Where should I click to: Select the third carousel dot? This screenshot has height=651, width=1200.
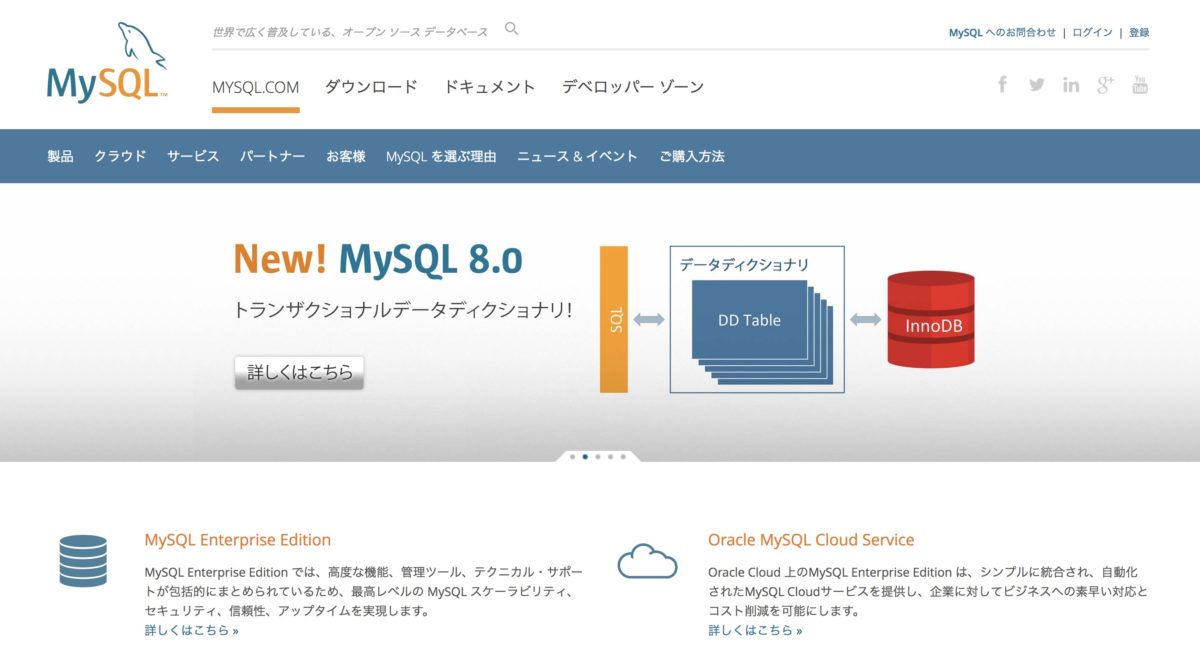click(598, 456)
